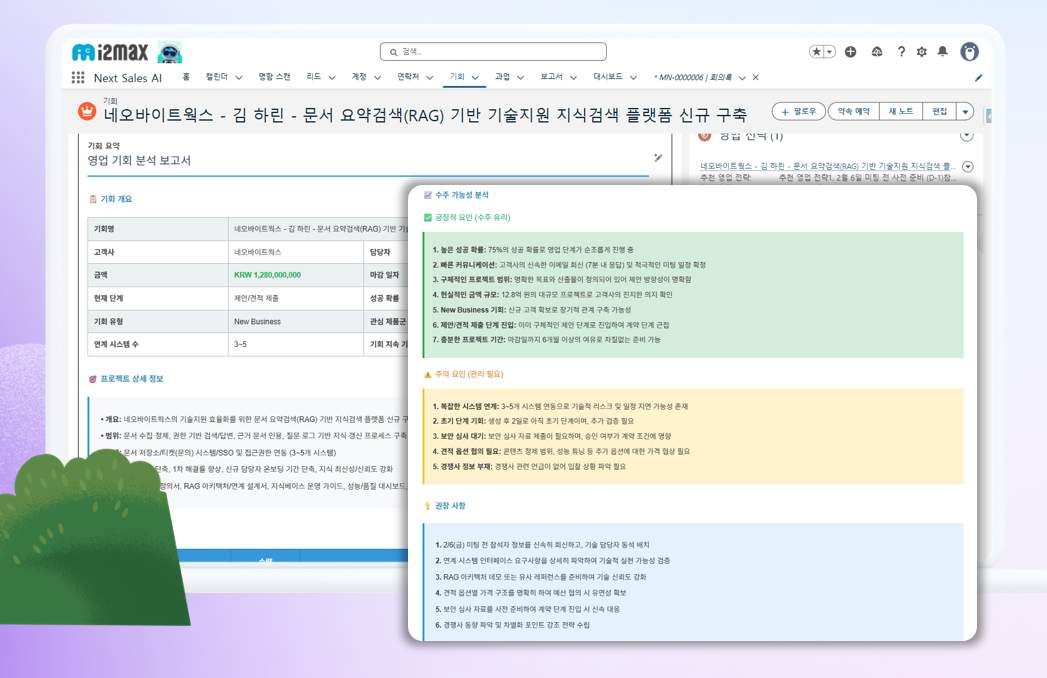Click the 긍정적 요인 checkmark icon
This screenshot has height=678, width=1047.
pyautogui.click(x=428, y=217)
